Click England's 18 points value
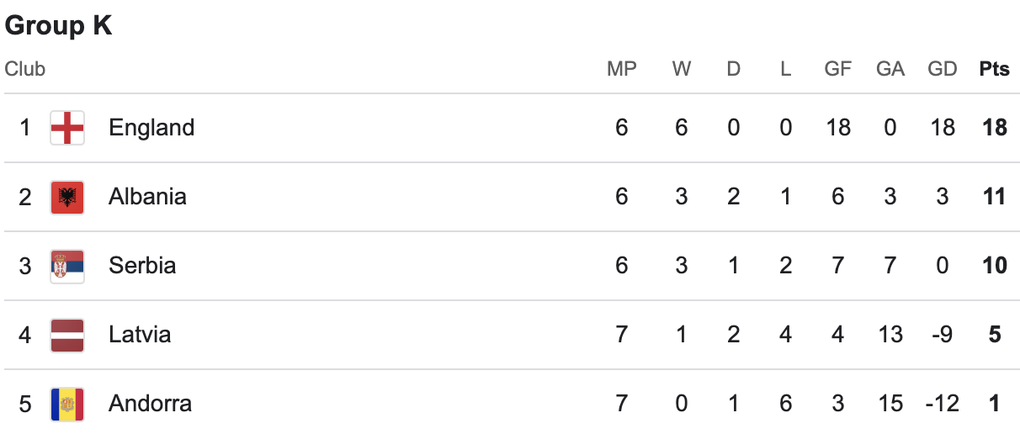This screenshot has width=1020, height=434. coord(994,128)
